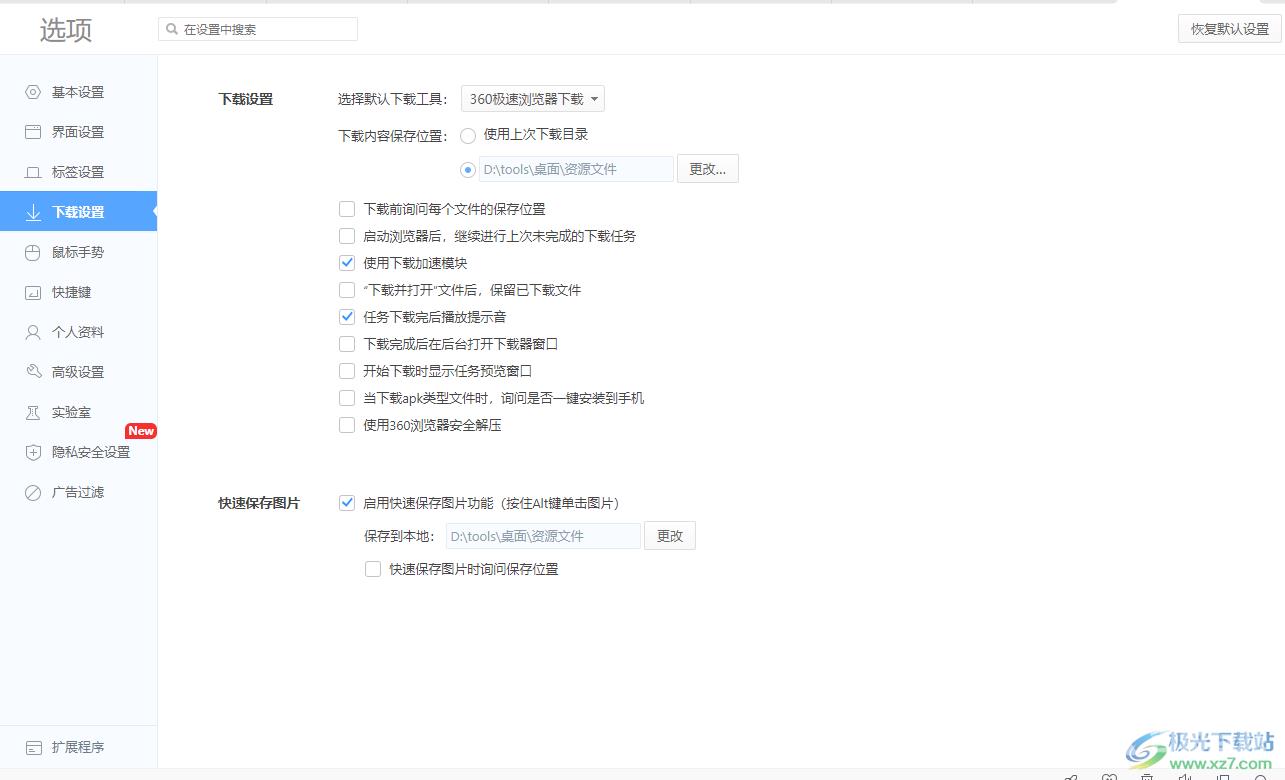Click the 下载设置 section heading in content
This screenshot has height=780, width=1285.
tap(246, 99)
